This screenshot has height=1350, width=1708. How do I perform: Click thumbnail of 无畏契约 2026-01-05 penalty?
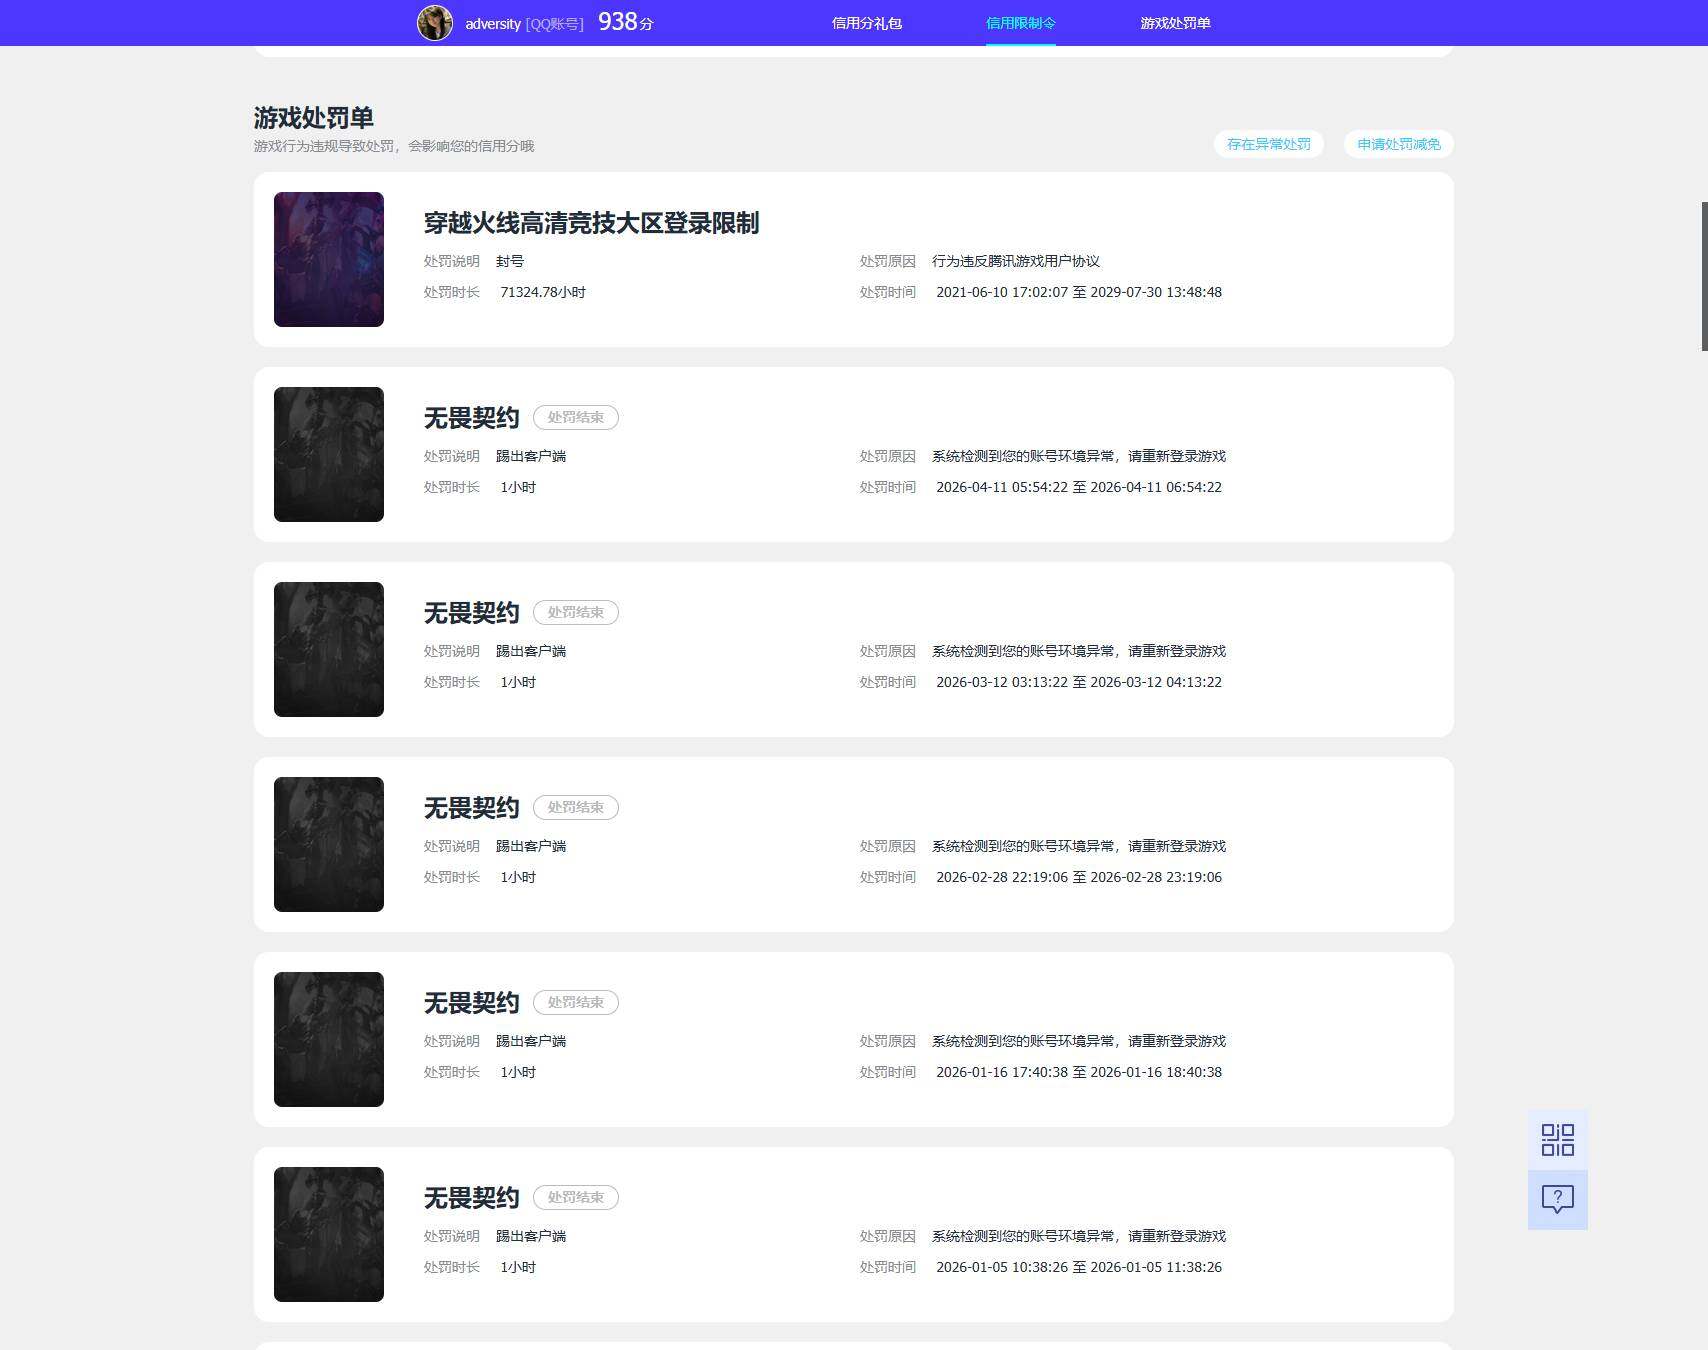coord(329,1234)
